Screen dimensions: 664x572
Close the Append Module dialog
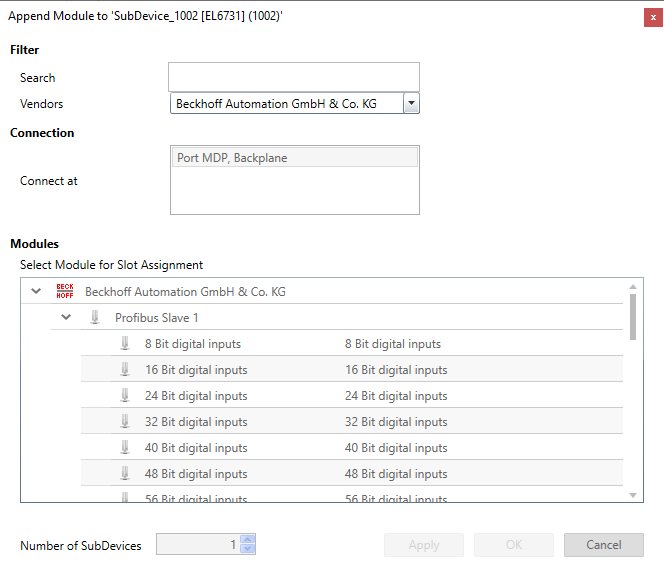click(653, 17)
